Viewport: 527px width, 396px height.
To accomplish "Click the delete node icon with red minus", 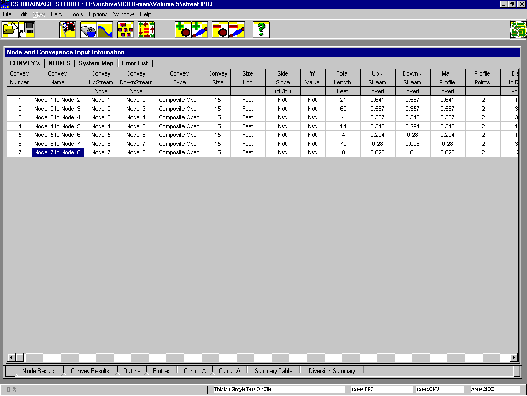I will 220,30.
